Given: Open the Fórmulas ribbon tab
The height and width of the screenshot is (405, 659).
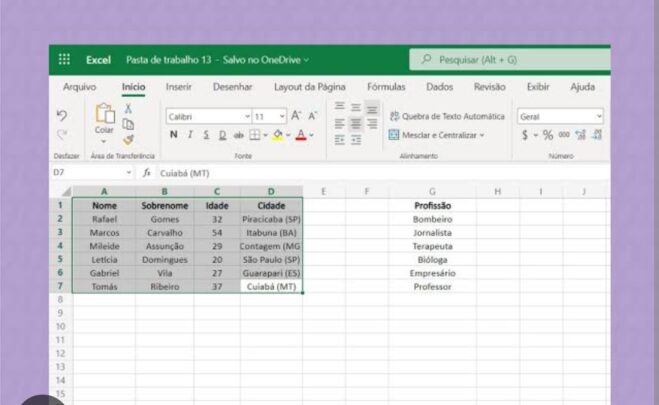Looking at the screenshot, I should [386, 87].
